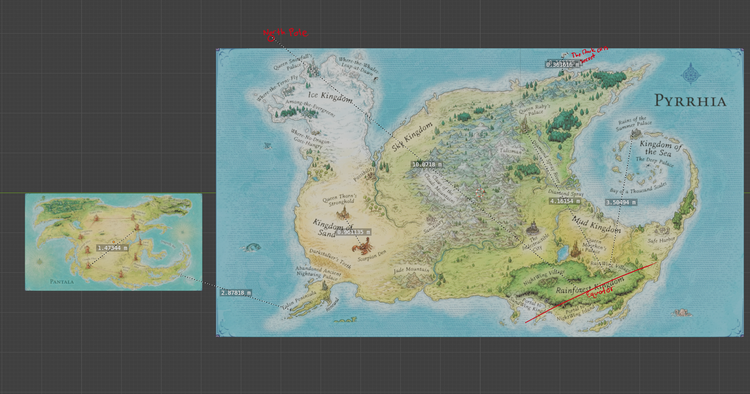This screenshot has height=394, width=750.
Task: Click the Kingdom of the Sea label
Action: [660, 149]
